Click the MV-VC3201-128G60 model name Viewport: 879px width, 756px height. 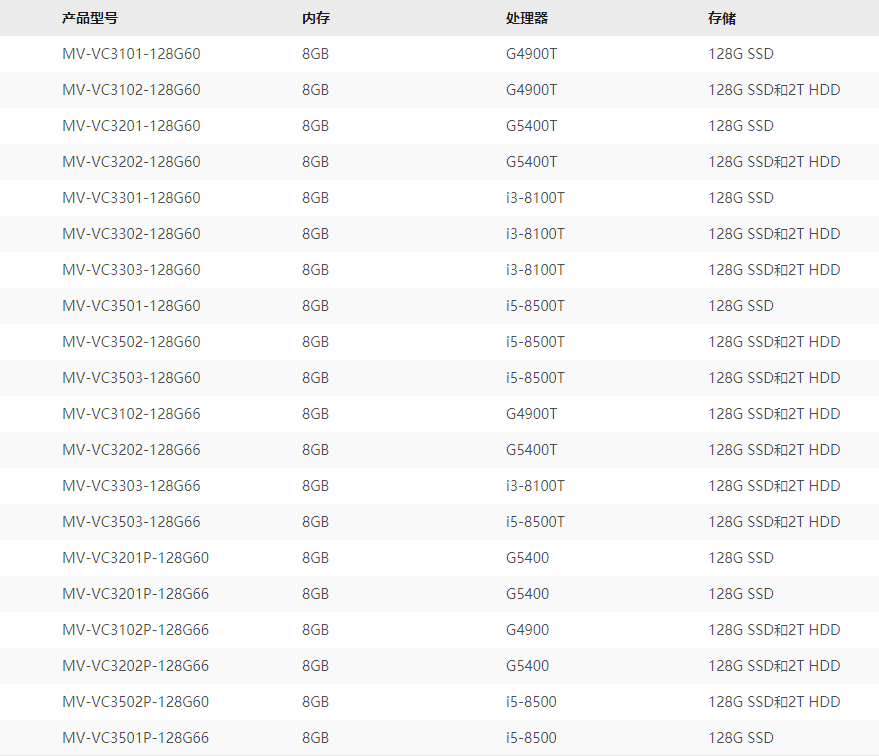(131, 126)
